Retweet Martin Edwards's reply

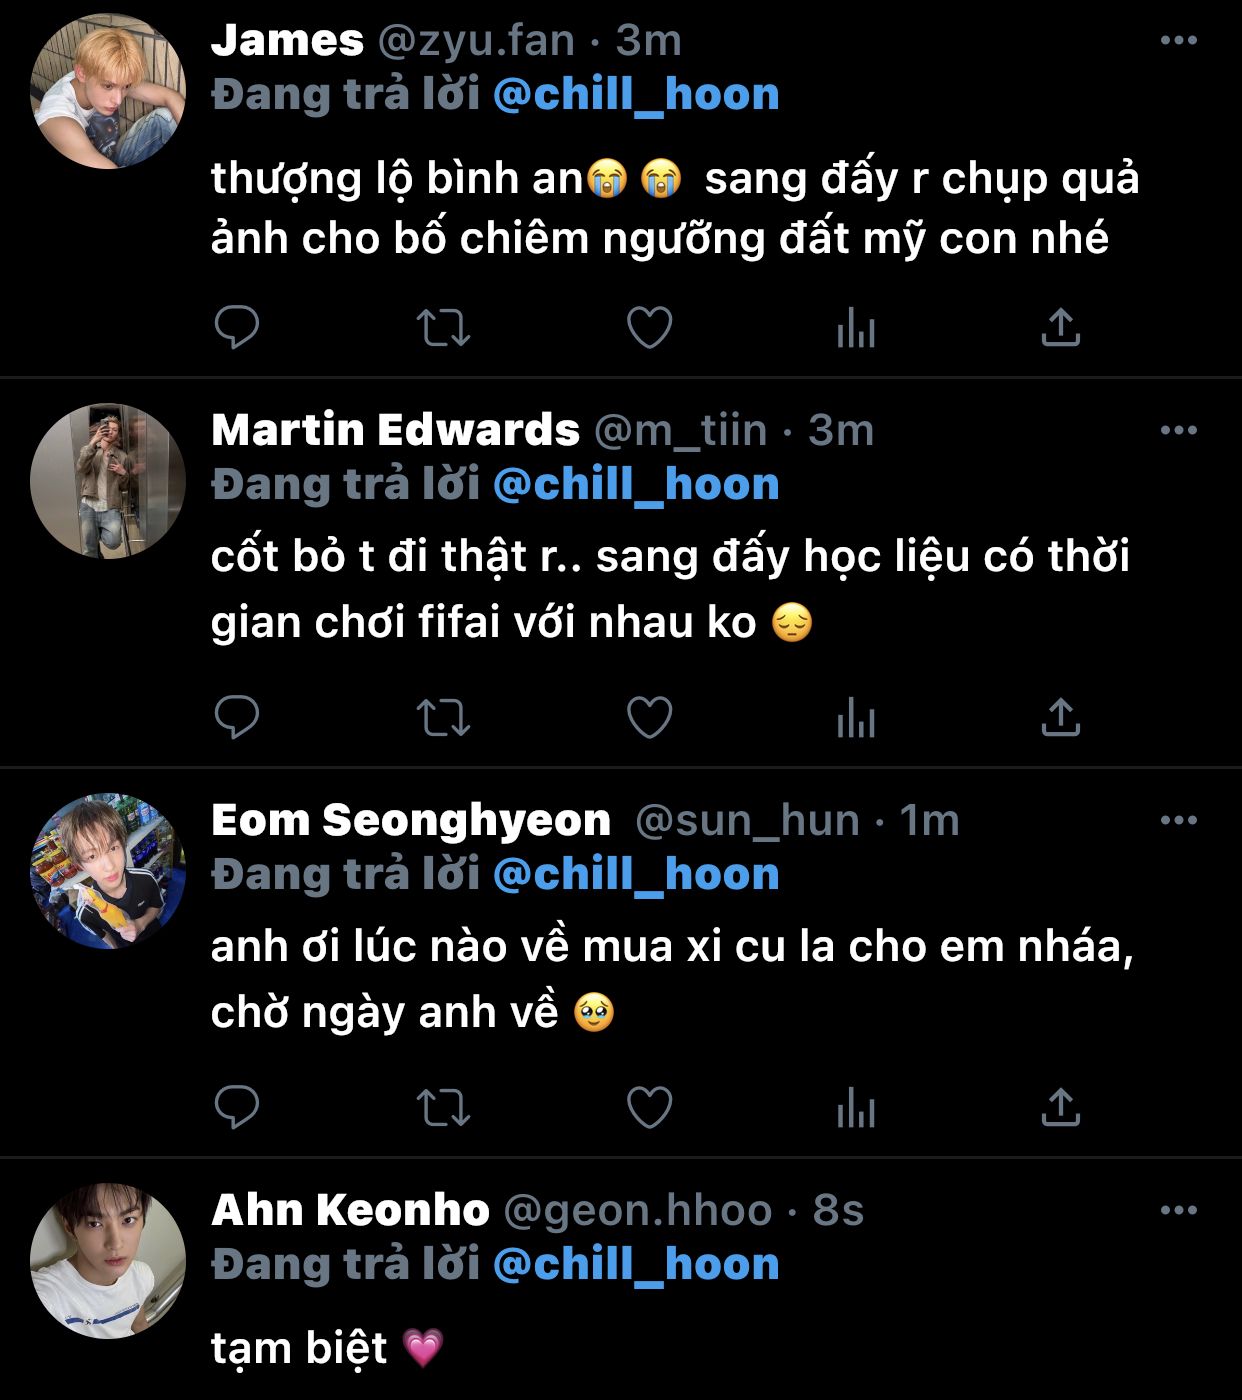pos(442,717)
